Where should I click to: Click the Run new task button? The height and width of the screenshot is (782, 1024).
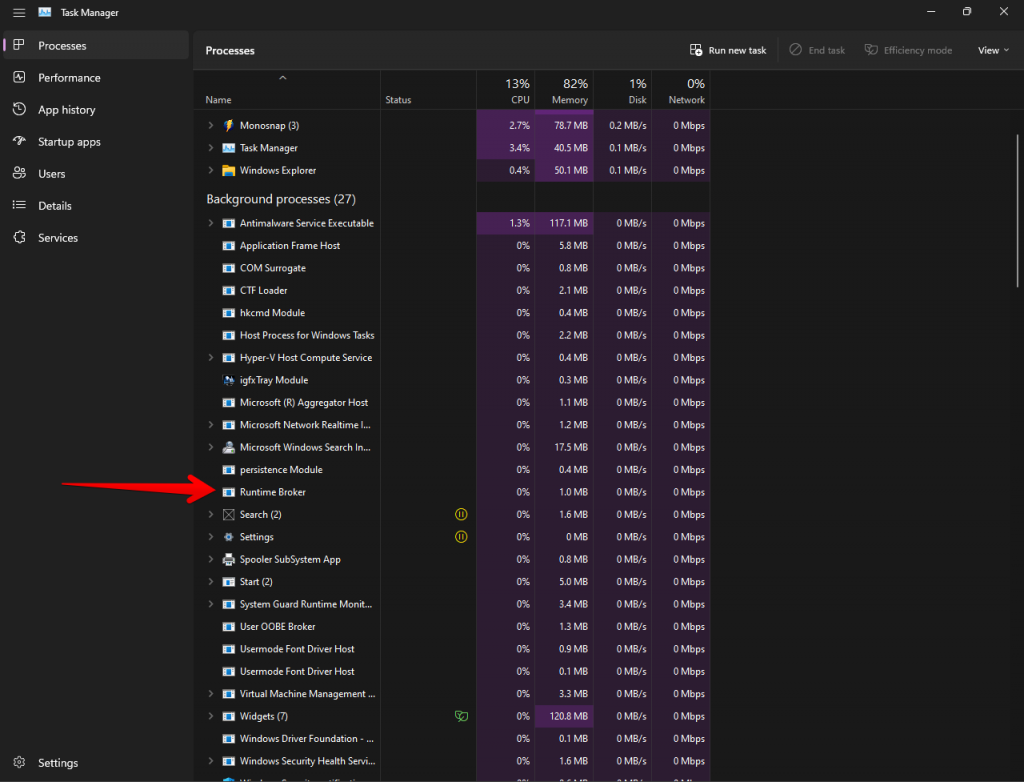(728, 50)
